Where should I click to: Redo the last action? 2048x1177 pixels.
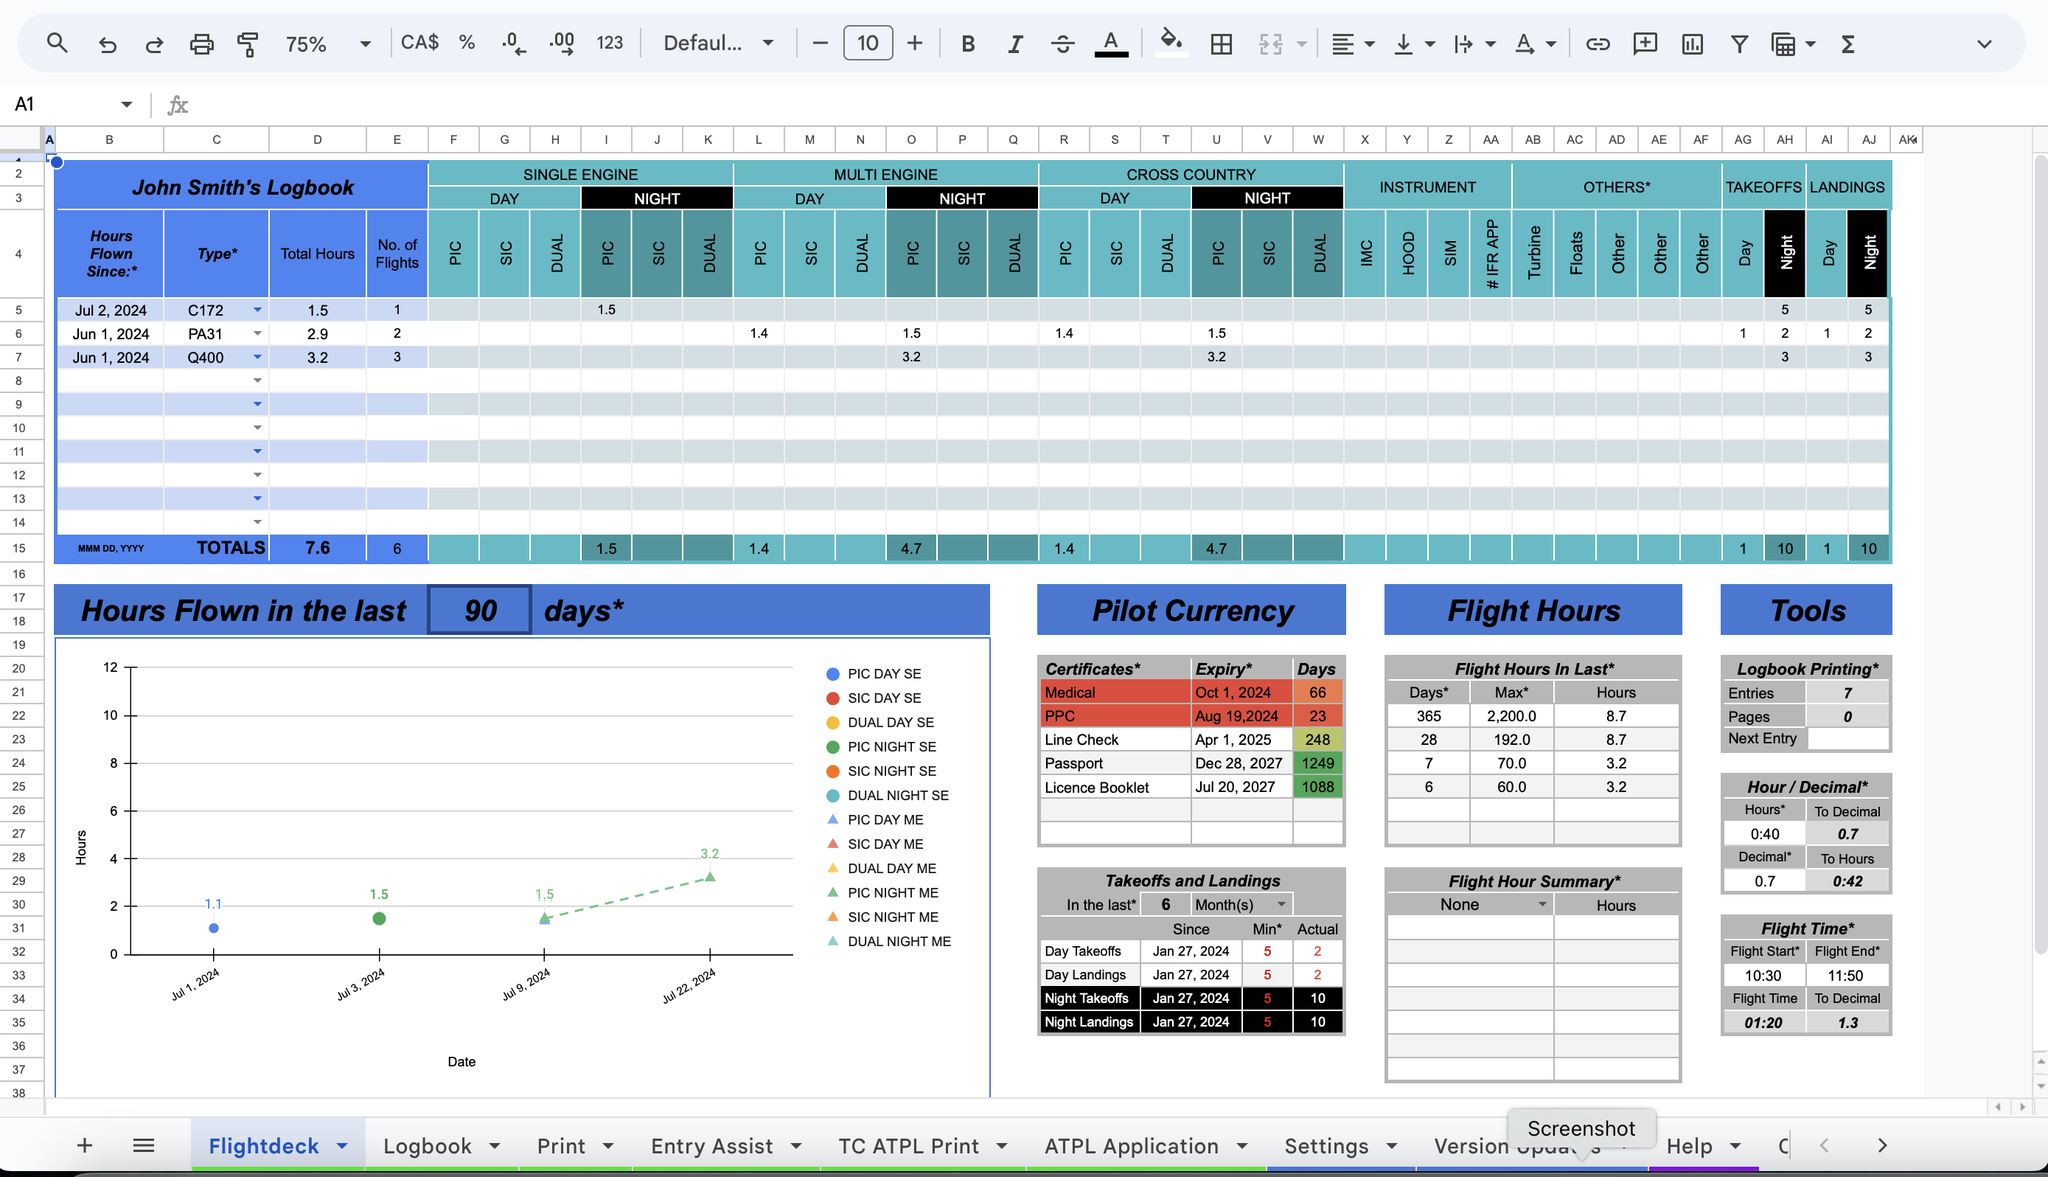(154, 44)
